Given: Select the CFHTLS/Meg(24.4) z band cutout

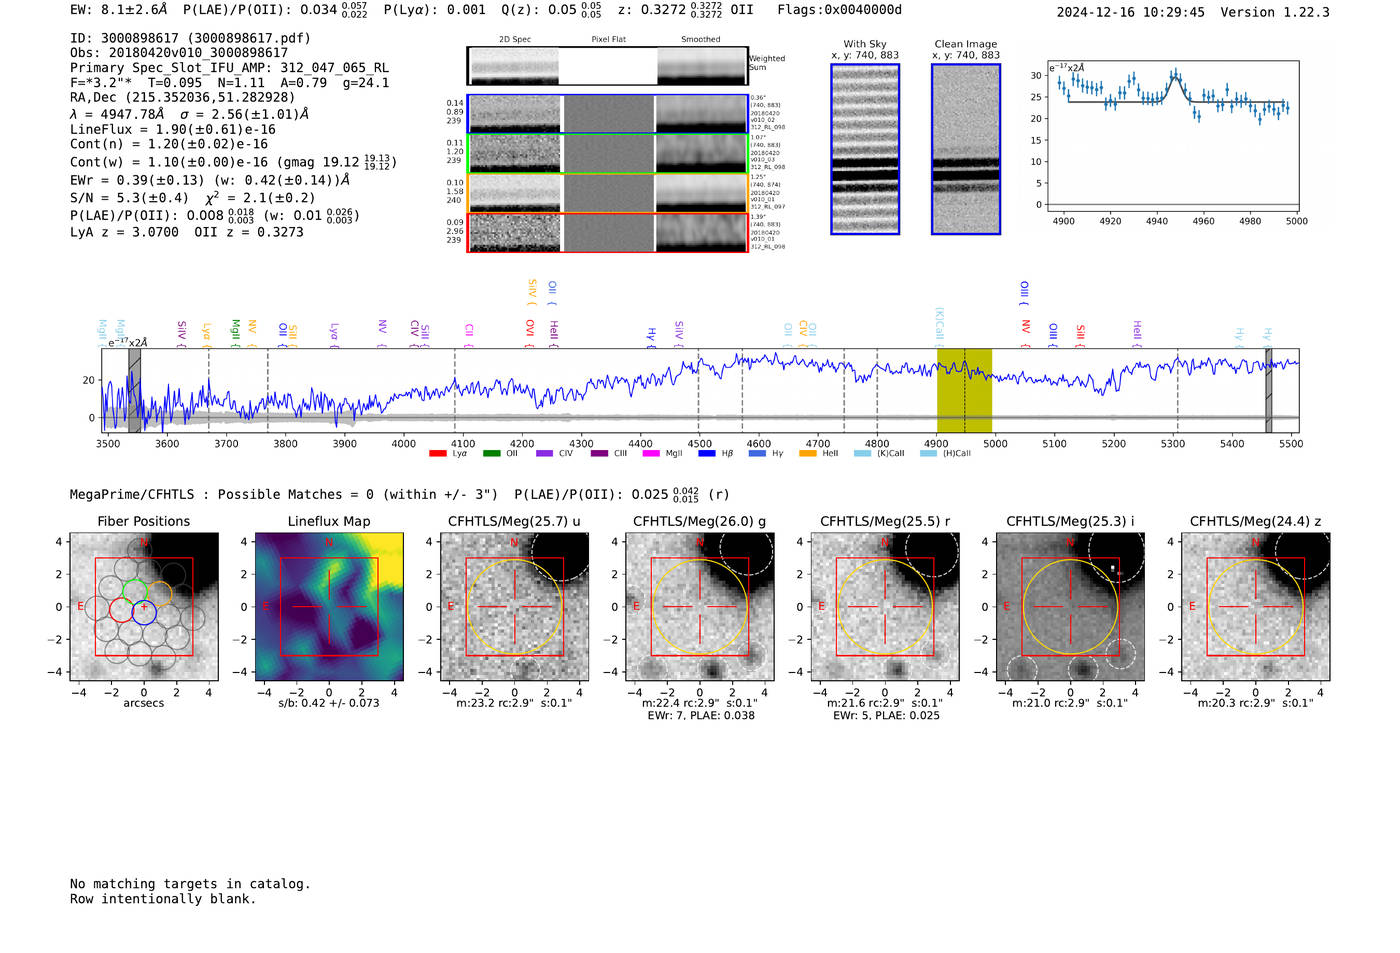Looking at the screenshot, I should tap(1256, 607).
